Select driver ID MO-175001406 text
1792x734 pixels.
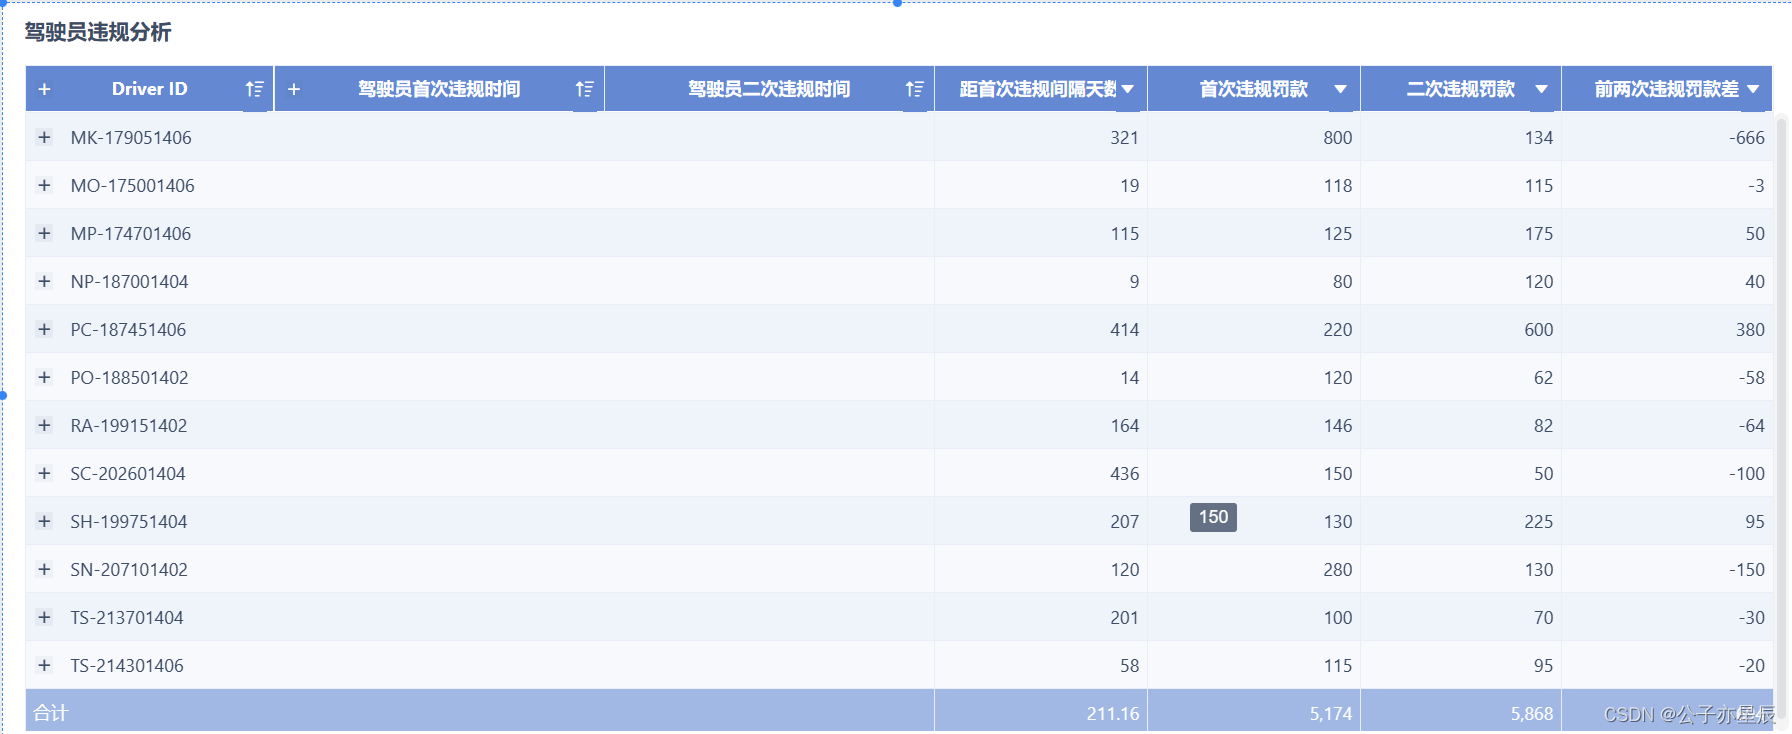(x=132, y=185)
